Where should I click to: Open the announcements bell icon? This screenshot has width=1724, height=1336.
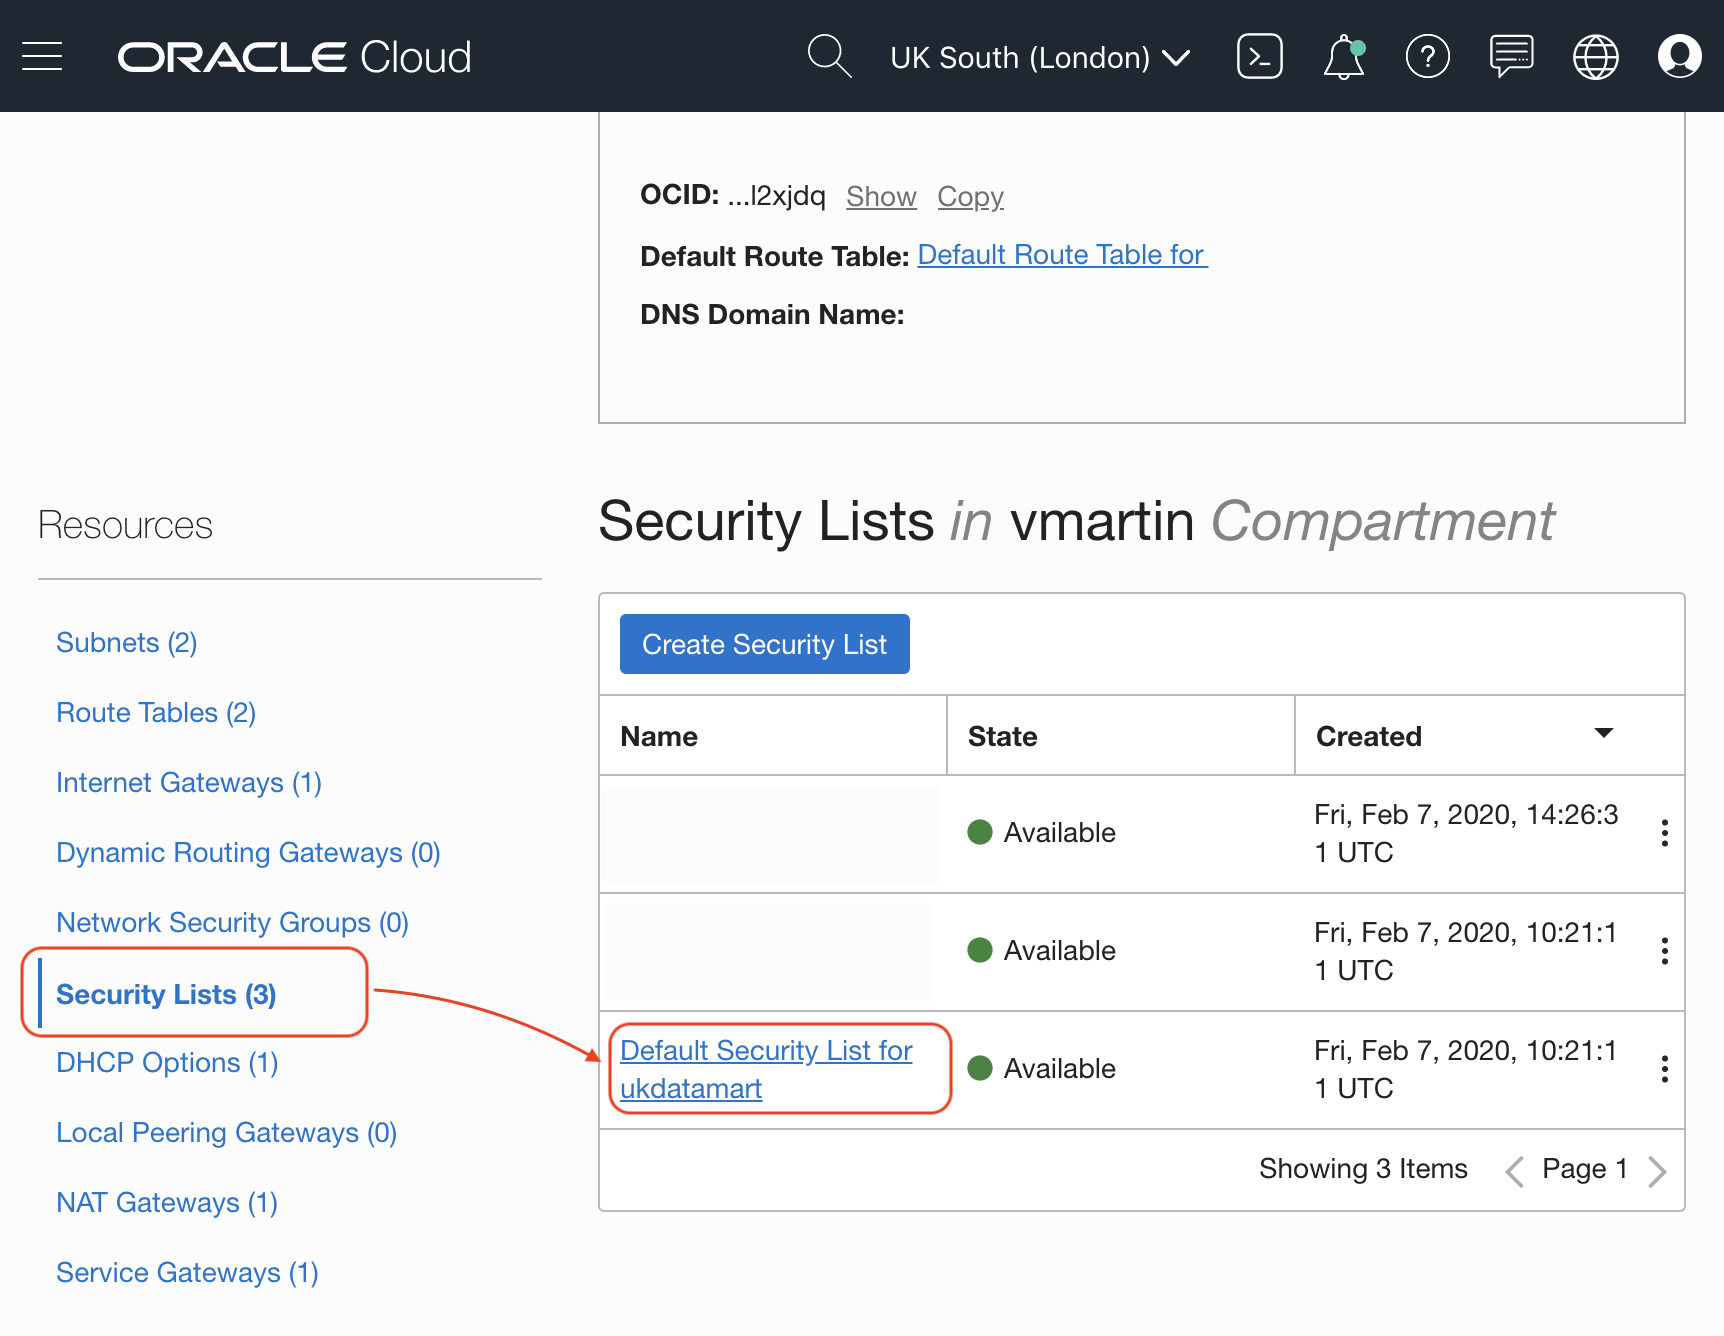coord(1344,56)
